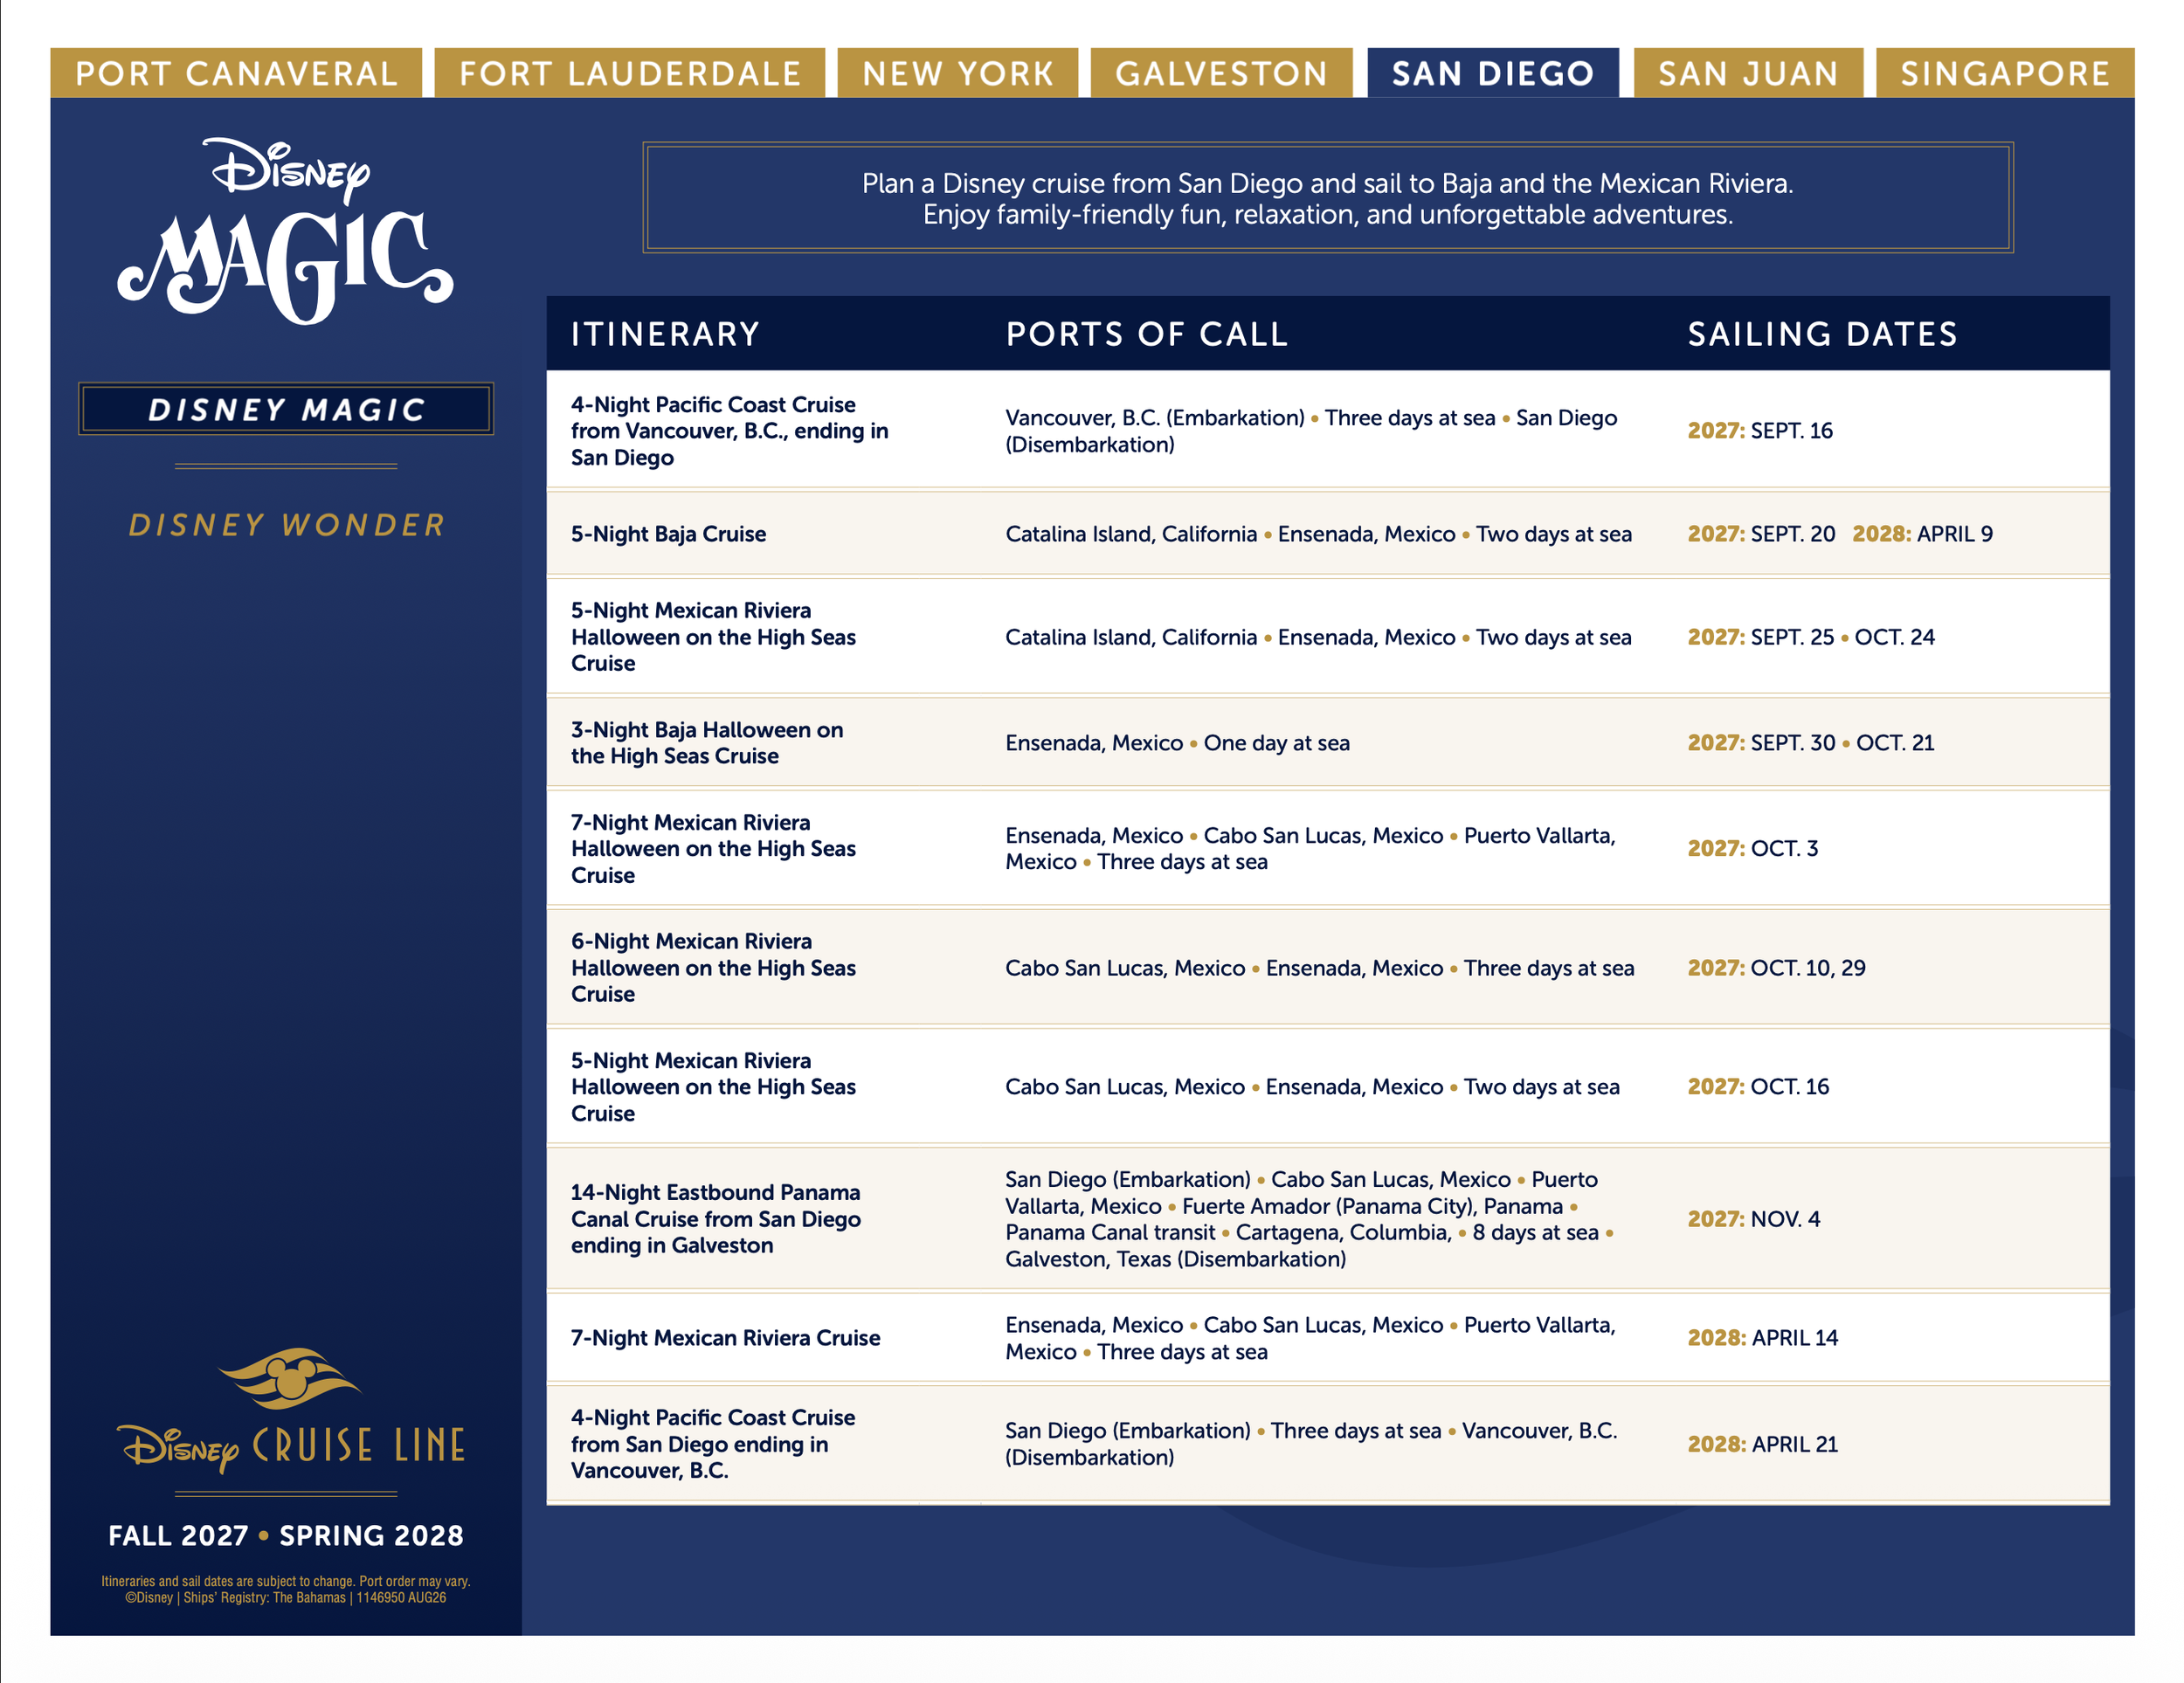Image resolution: width=2184 pixels, height=1683 pixels.
Task: Select 6-Night Mexican Riviera Halloween itinerary
Action: (x=713, y=968)
